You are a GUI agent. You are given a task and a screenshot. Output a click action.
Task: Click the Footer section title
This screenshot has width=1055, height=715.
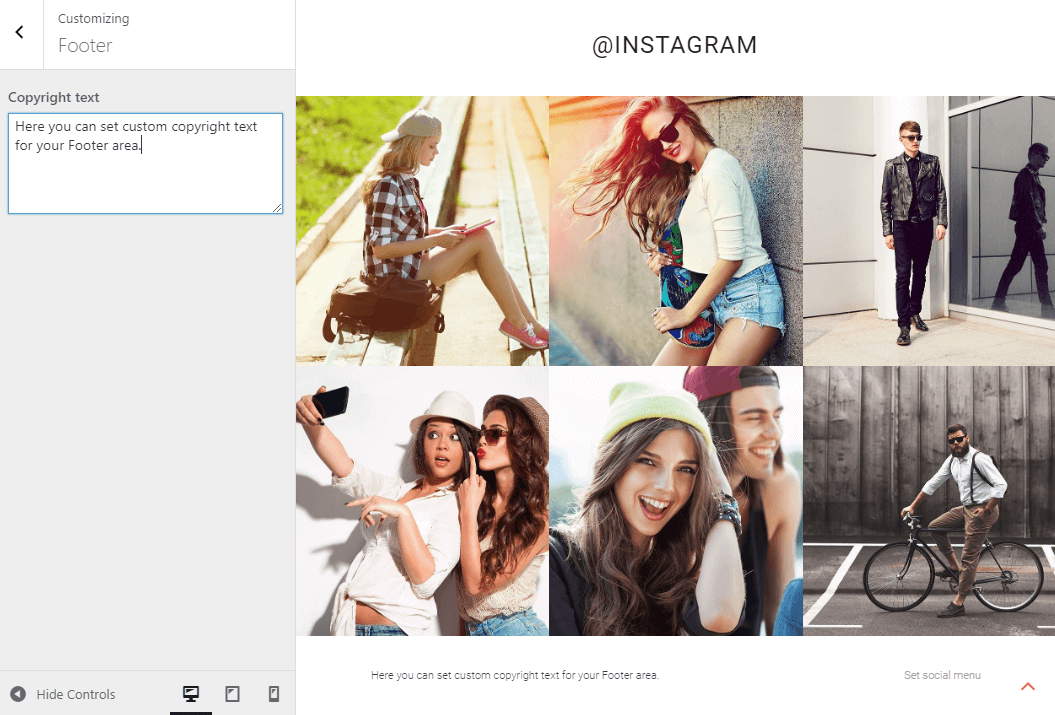pos(85,45)
